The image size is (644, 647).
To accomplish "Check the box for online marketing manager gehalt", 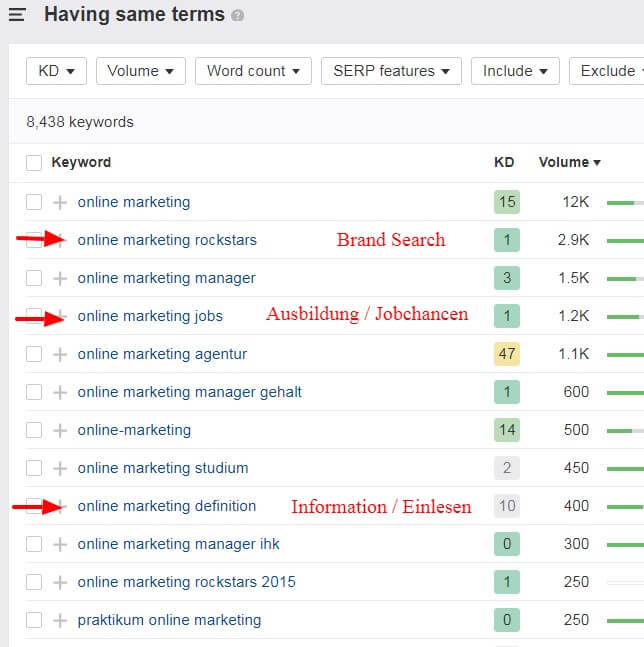I will [x=34, y=392].
